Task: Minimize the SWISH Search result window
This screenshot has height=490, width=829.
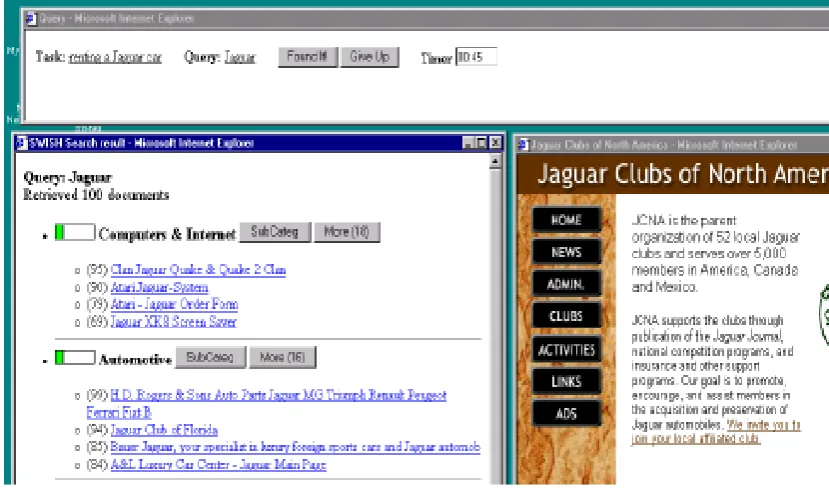Action: coord(468,143)
